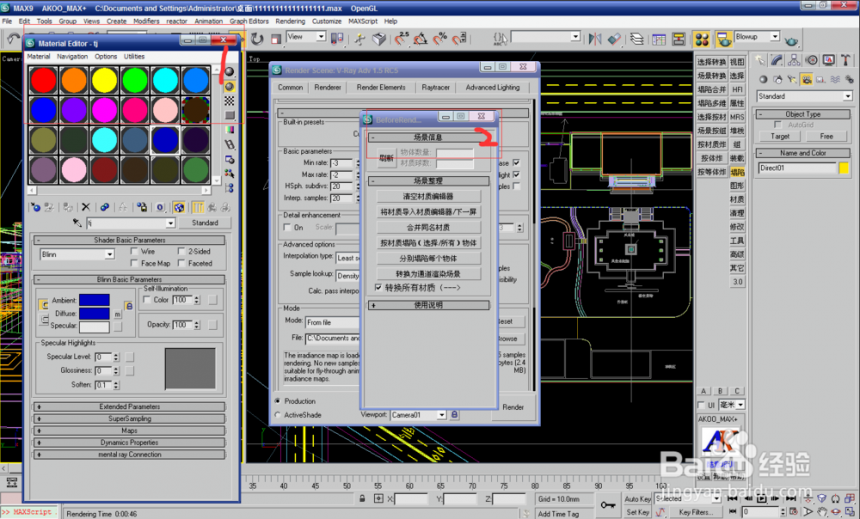Select Cameras category icon in Create panel
860x519 pixels.
pos(806,79)
